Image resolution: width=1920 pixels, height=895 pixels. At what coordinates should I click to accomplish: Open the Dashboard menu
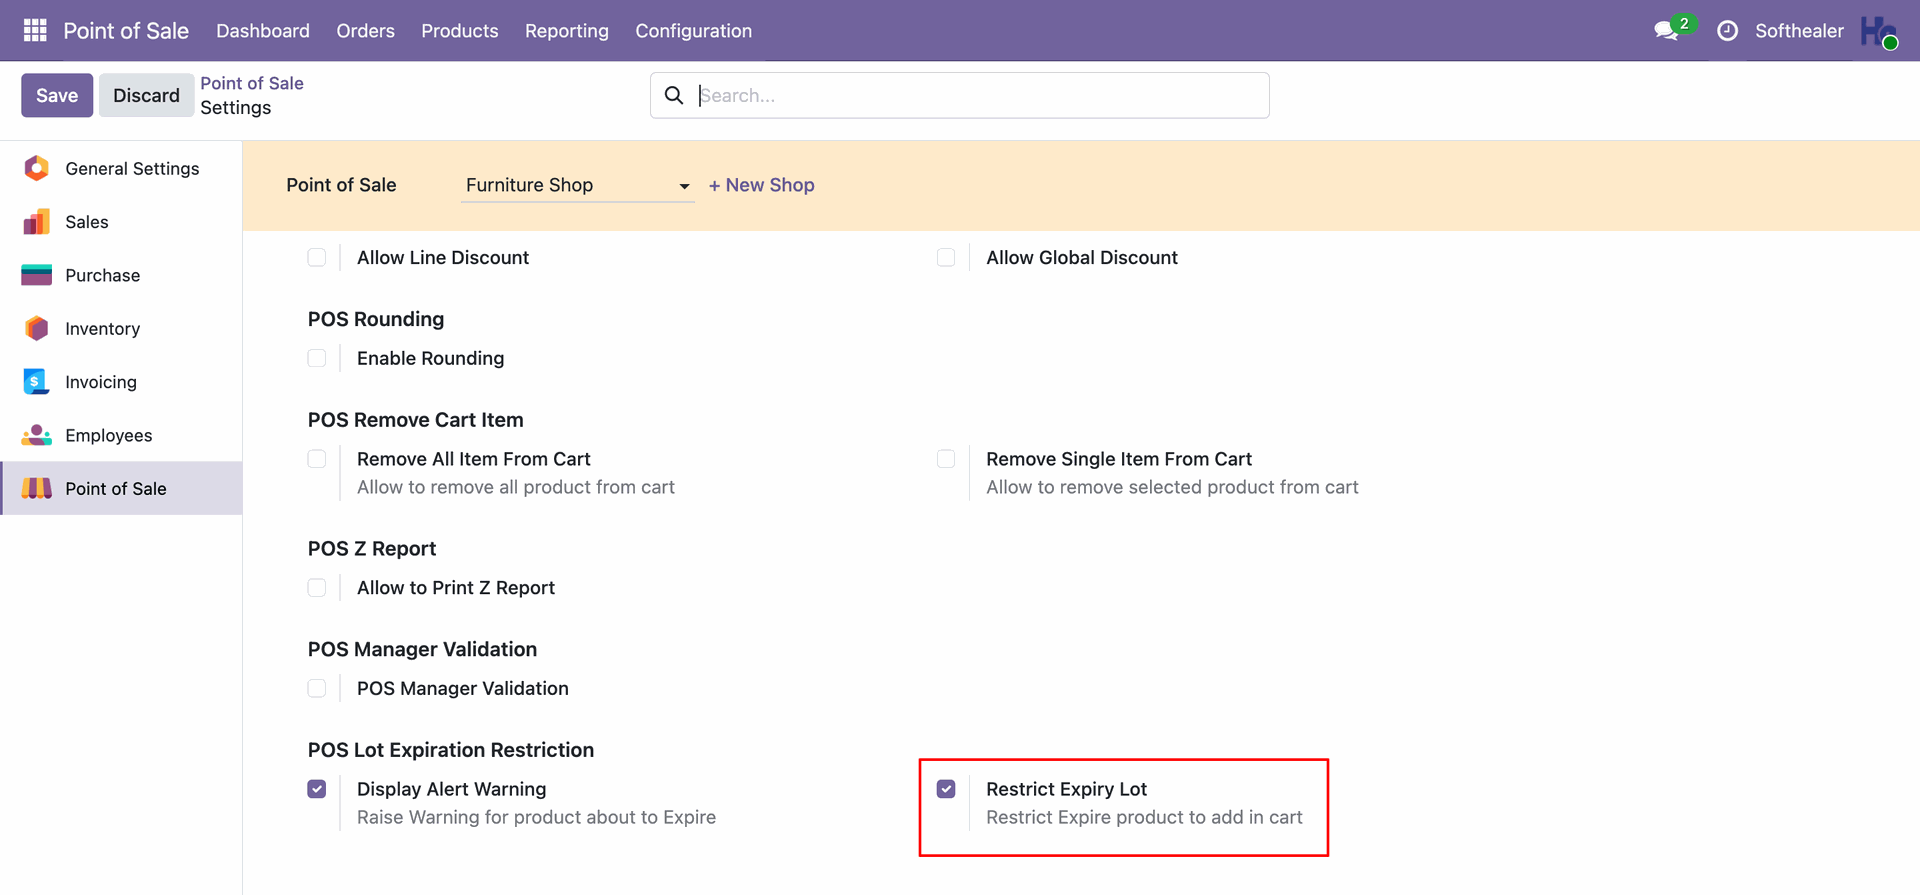(x=263, y=31)
